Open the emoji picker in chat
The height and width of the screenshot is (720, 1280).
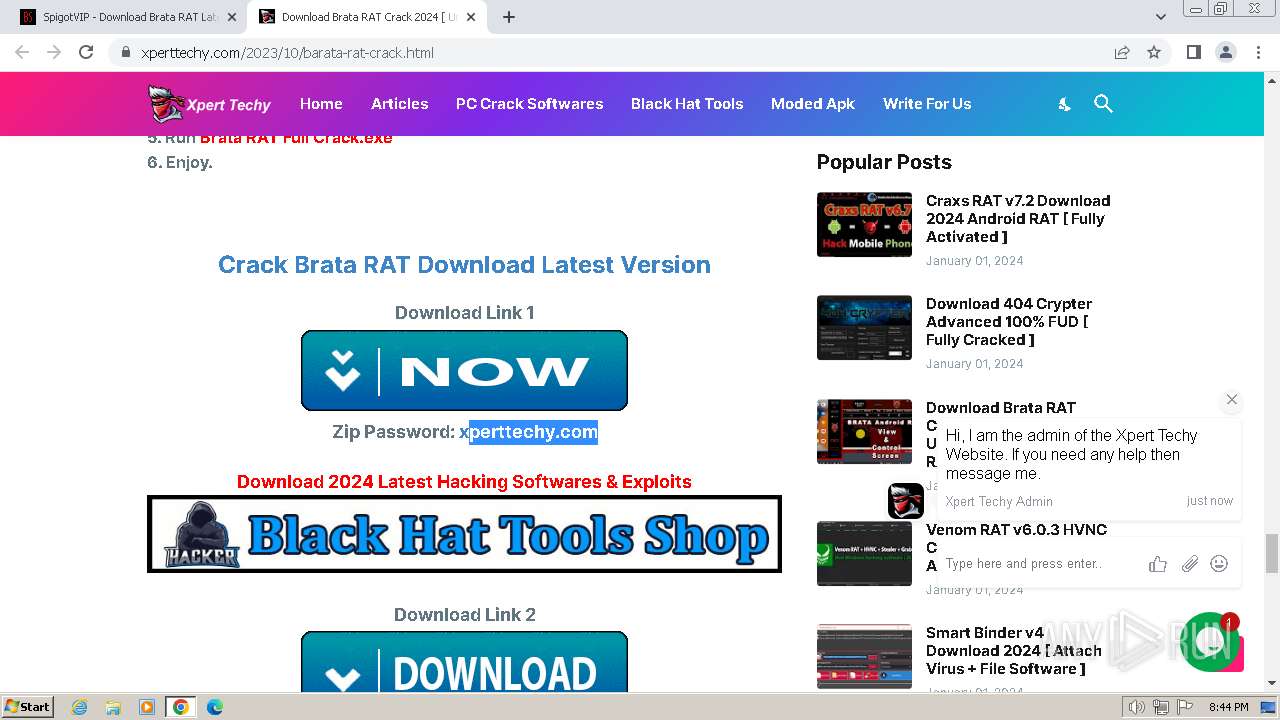click(x=1219, y=564)
